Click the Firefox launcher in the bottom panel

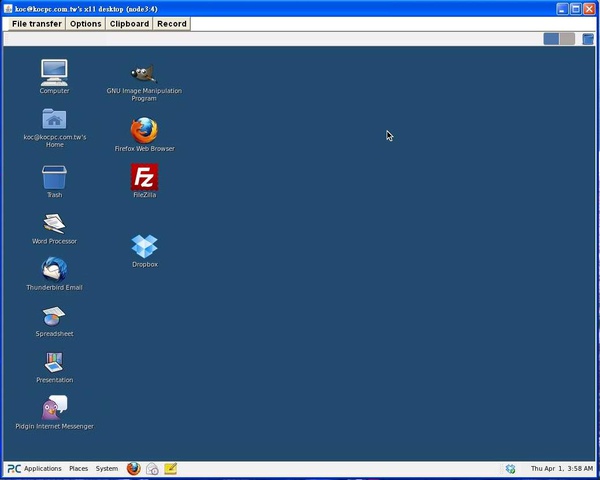pos(133,468)
